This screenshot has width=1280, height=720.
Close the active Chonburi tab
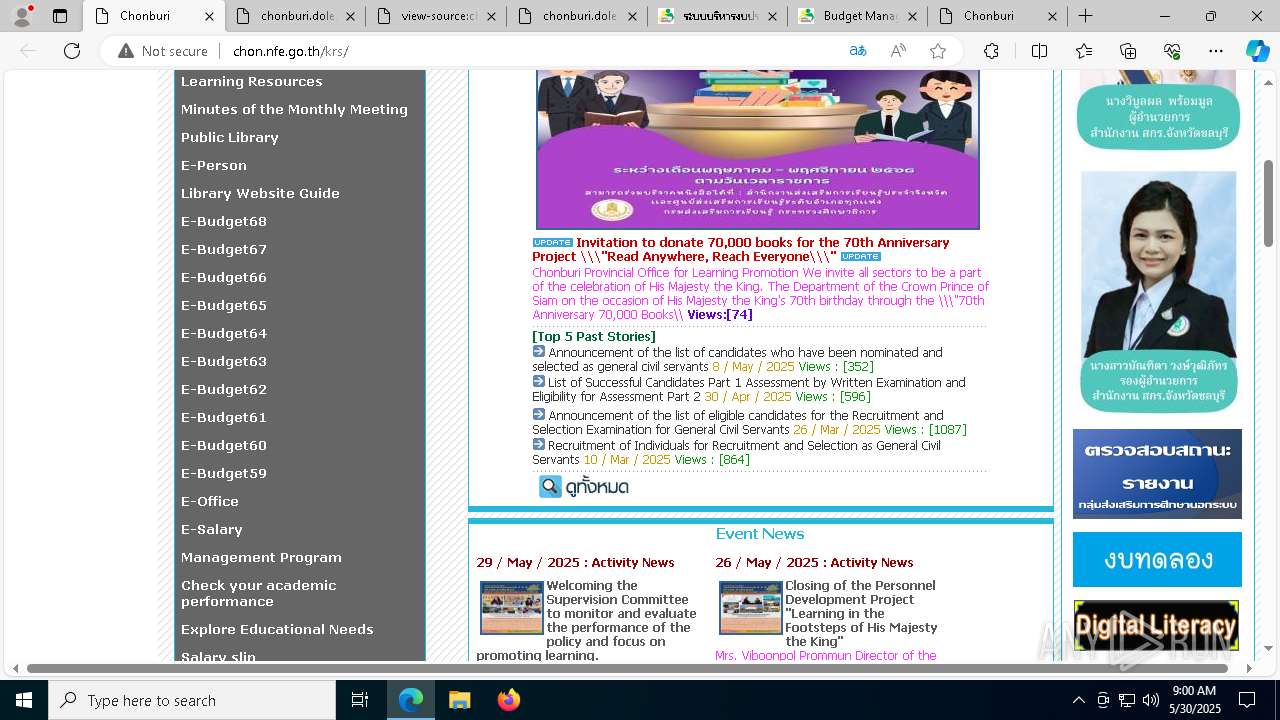click(x=208, y=16)
